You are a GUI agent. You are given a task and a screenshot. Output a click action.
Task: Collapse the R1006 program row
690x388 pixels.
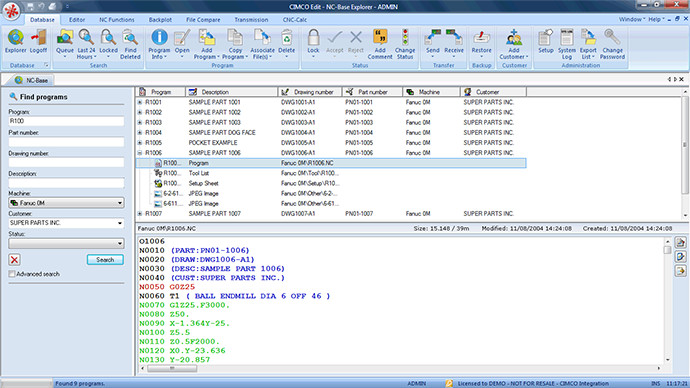coord(140,153)
